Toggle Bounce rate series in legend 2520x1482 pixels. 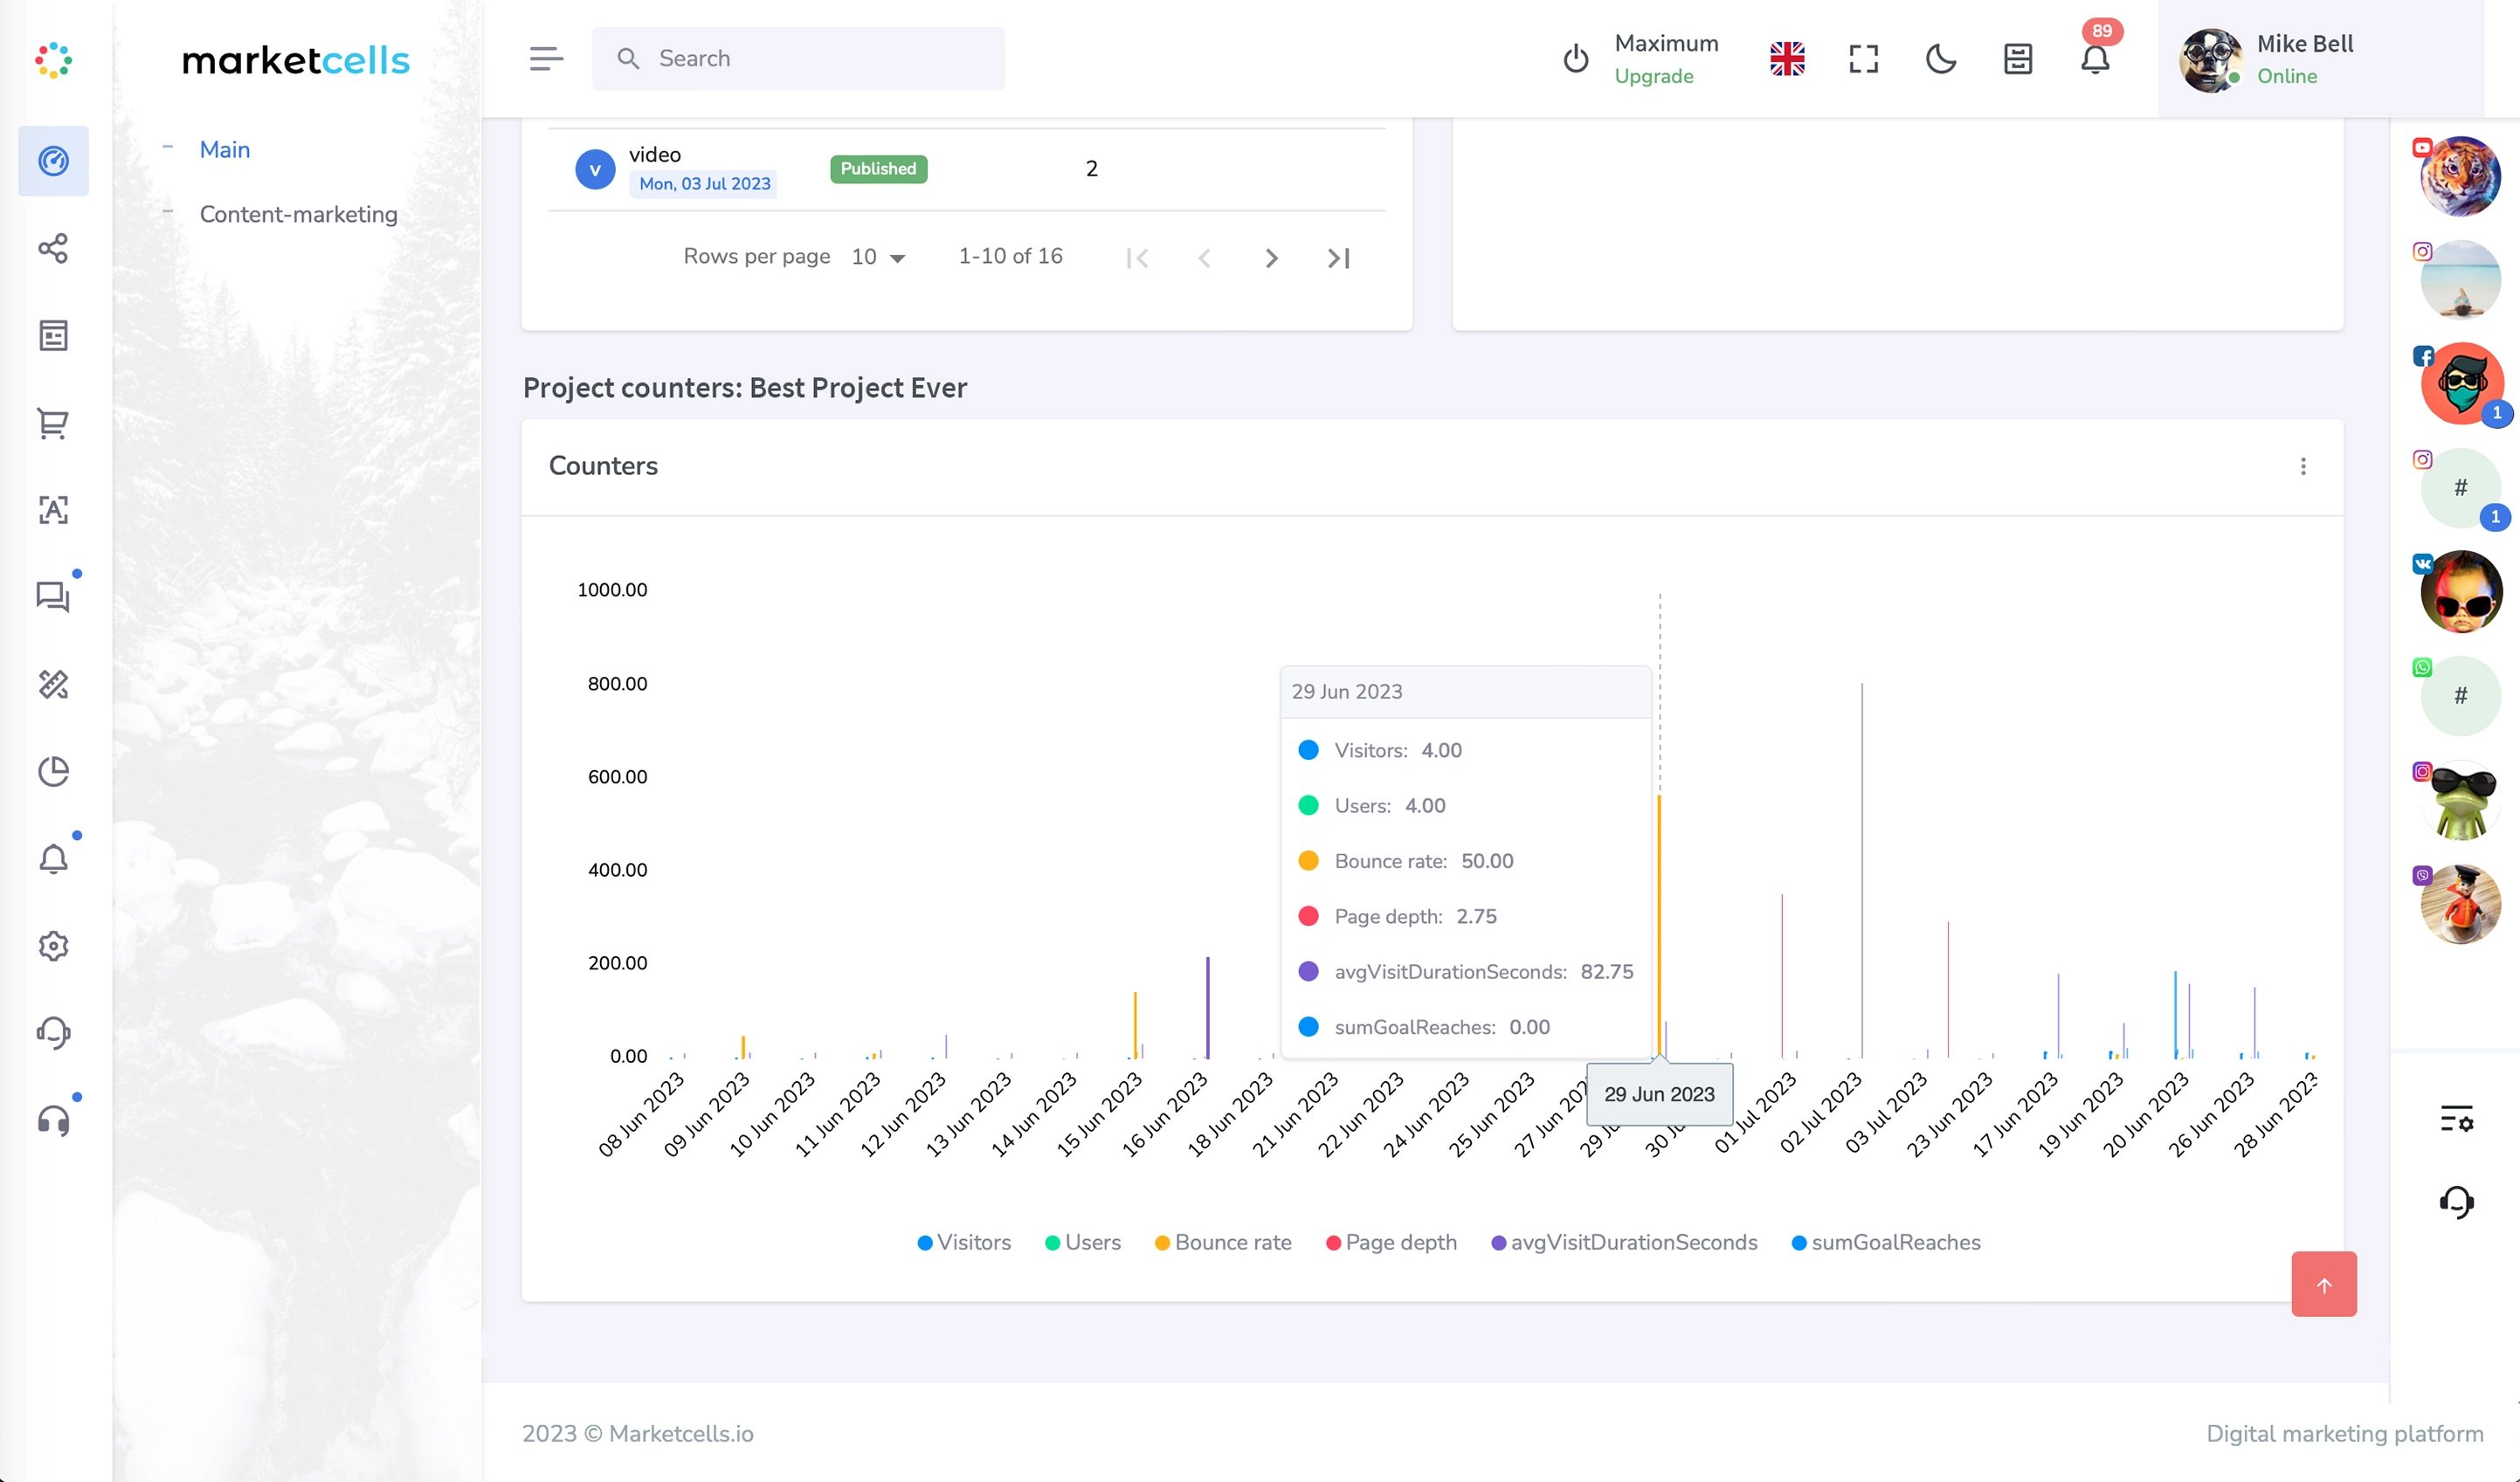[x=1223, y=1242]
